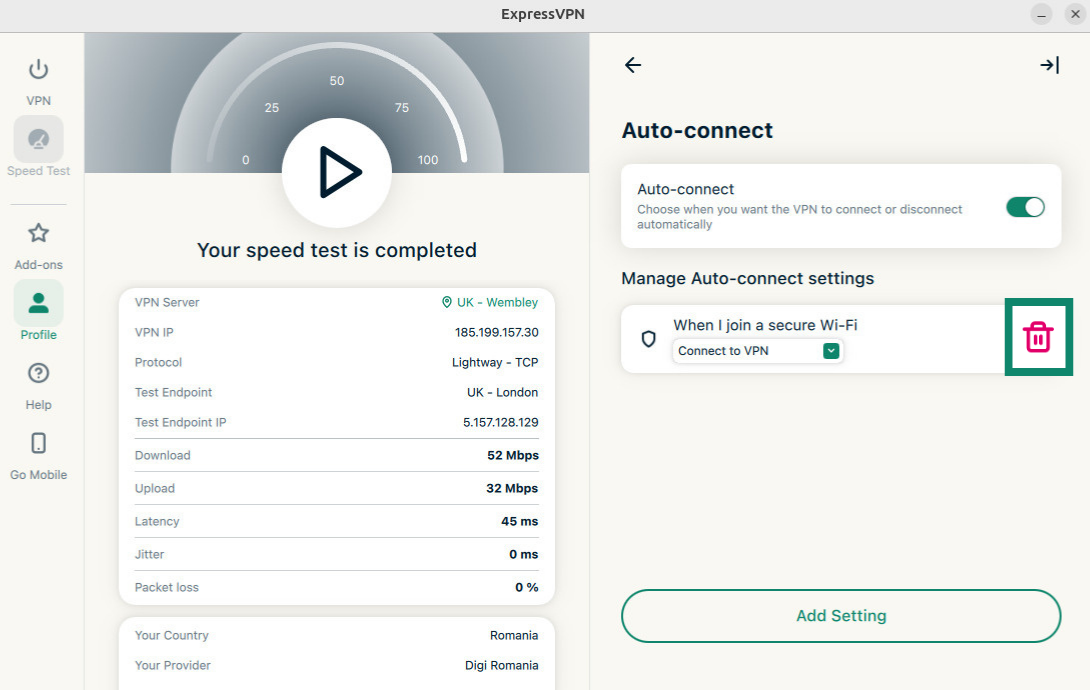Delete the secure Wi-Fi setting with trash icon
This screenshot has width=1090, height=690.
point(1038,338)
